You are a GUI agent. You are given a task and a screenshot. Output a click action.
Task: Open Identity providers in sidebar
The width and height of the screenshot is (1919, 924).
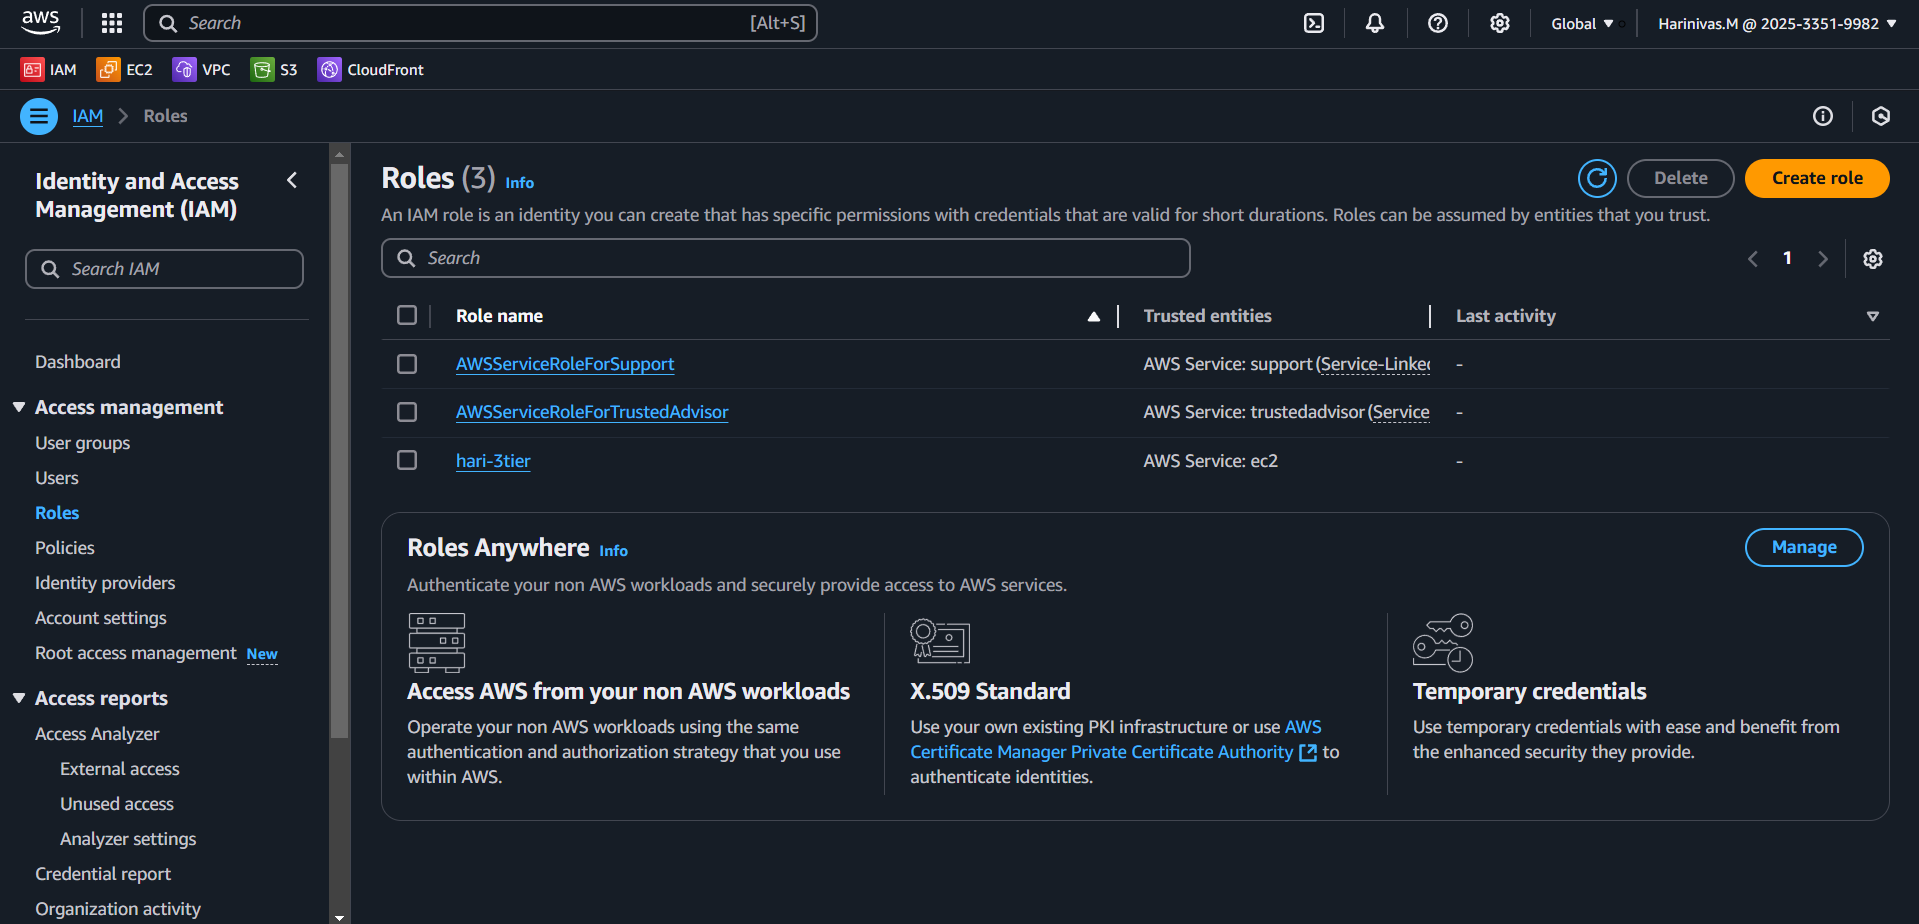pos(105,583)
